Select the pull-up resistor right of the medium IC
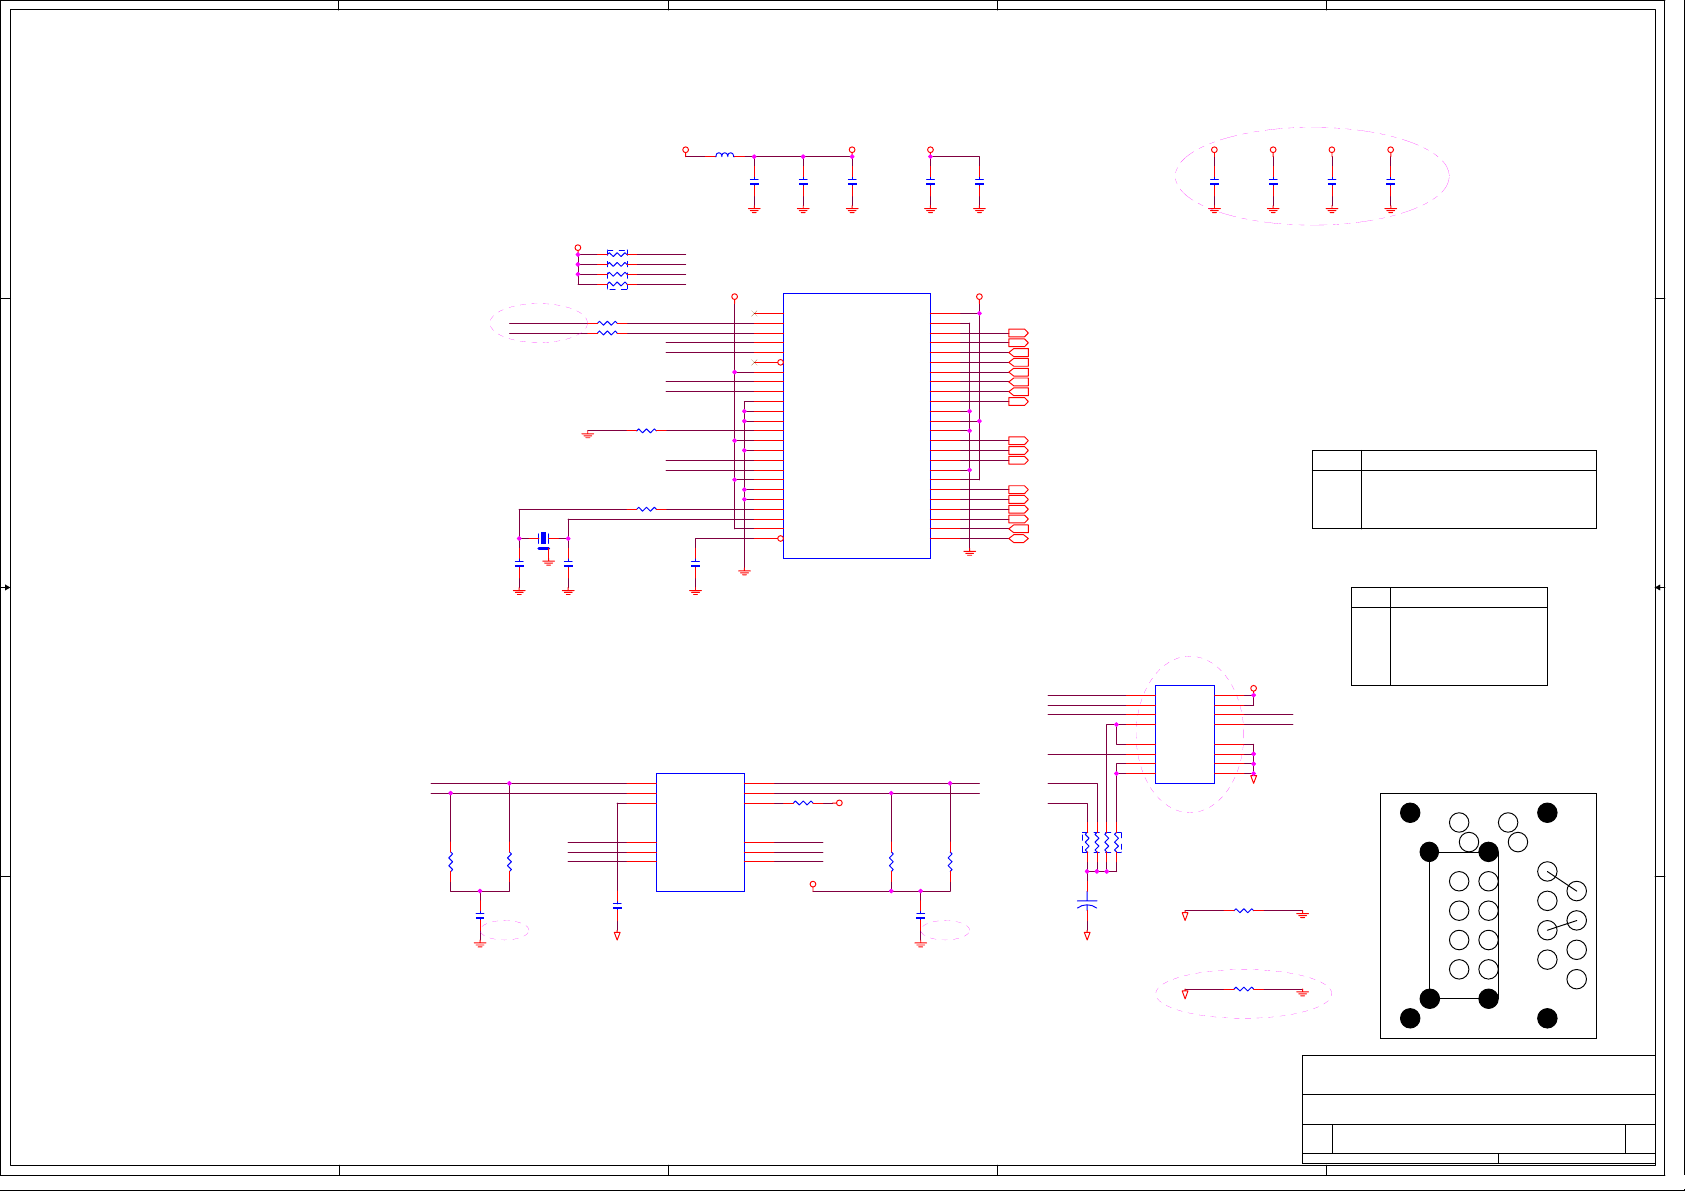This screenshot has height=1191, width=1685. (803, 803)
